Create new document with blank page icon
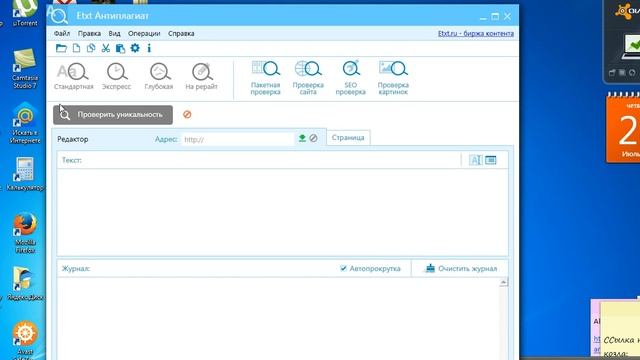 tap(76, 48)
